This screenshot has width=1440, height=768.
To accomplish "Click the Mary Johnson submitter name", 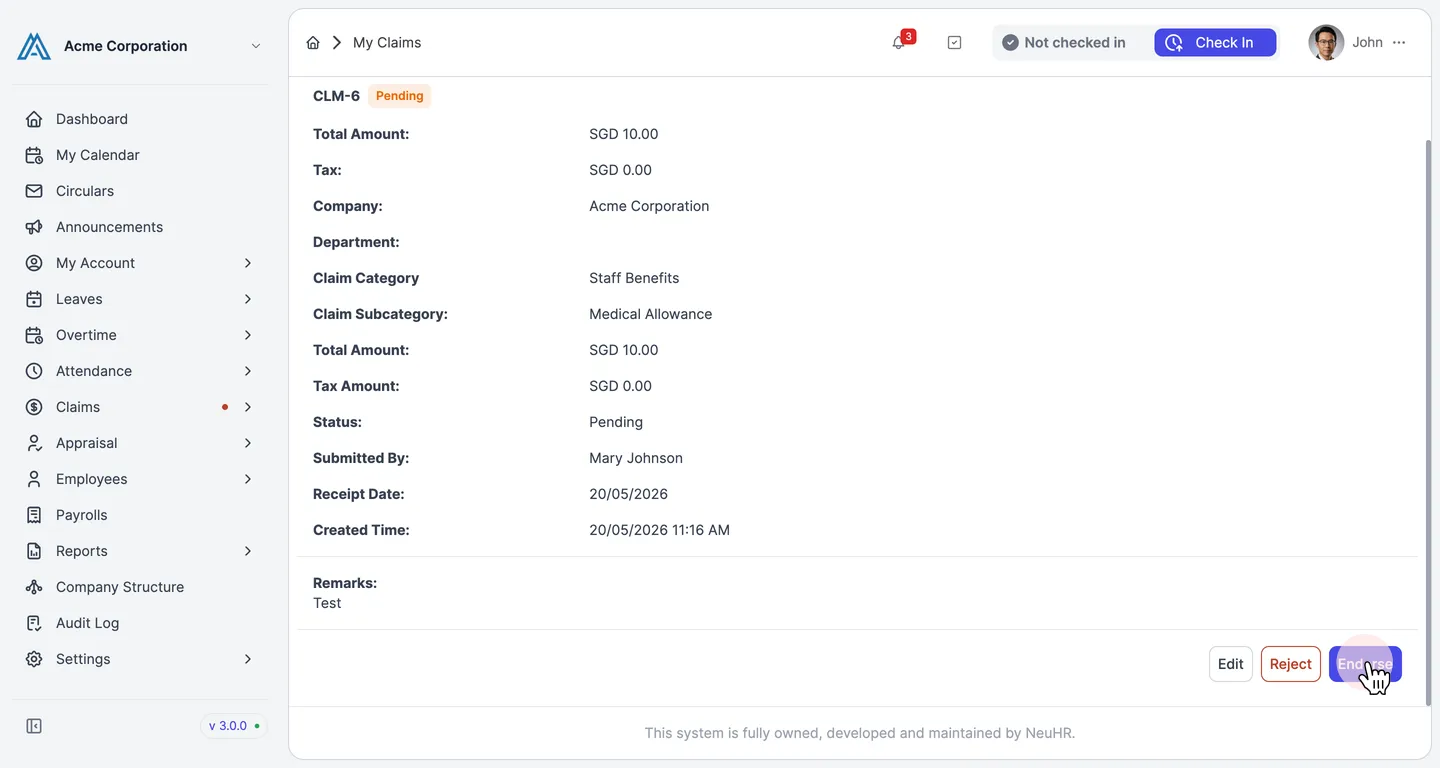I will pyautogui.click(x=636, y=458).
